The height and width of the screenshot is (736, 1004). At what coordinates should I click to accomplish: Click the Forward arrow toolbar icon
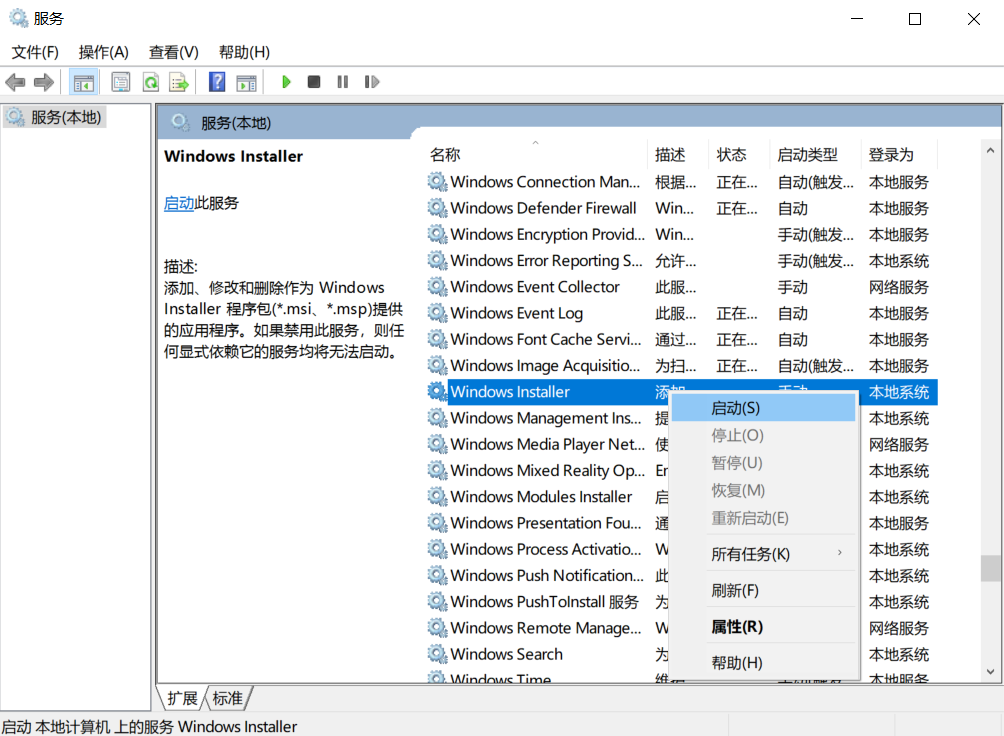44,82
